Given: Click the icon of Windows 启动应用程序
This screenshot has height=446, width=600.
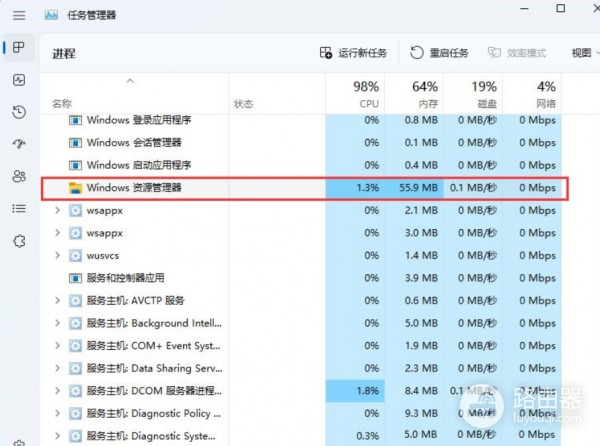Looking at the screenshot, I should coord(75,165).
